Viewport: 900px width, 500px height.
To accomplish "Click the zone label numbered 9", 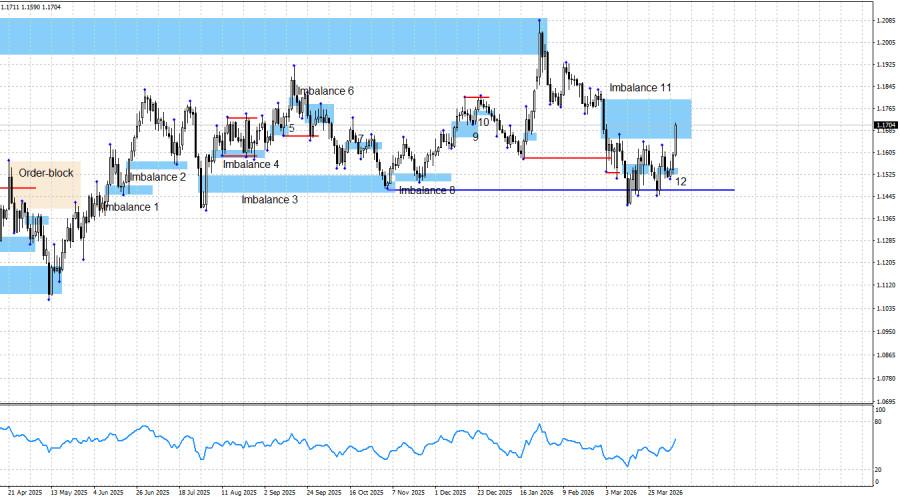I will (475, 137).
